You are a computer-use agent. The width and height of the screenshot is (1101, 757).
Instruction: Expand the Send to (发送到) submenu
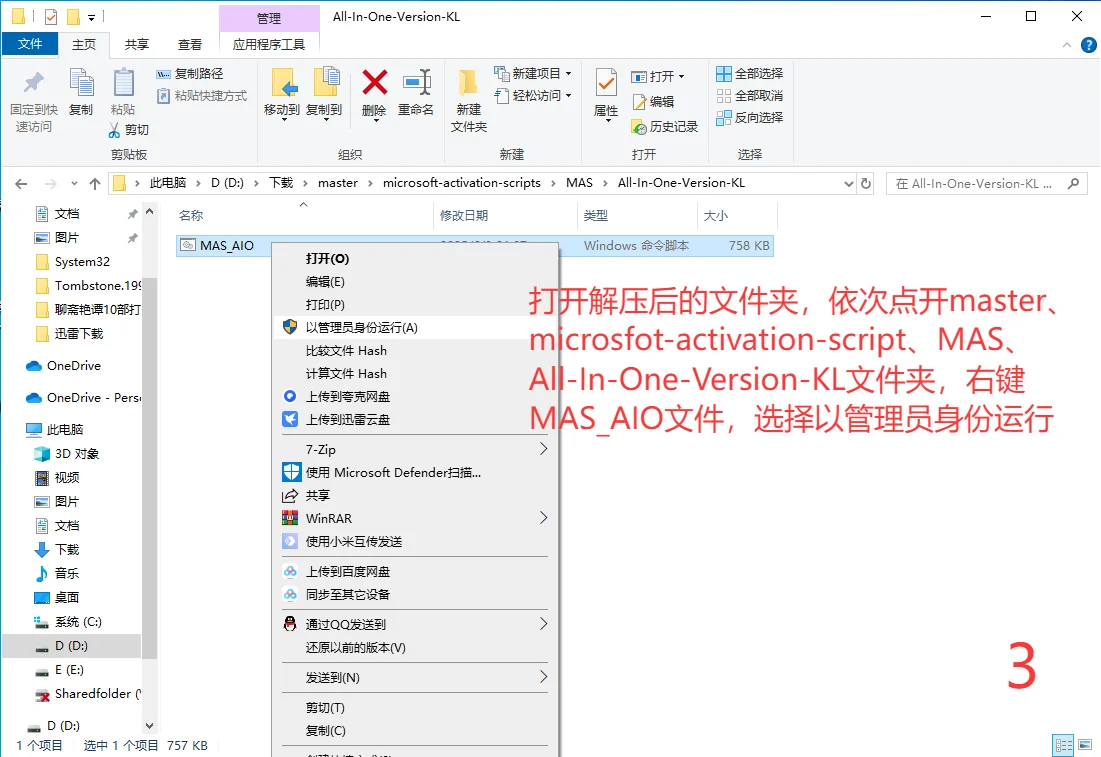[x=415, y=678]
